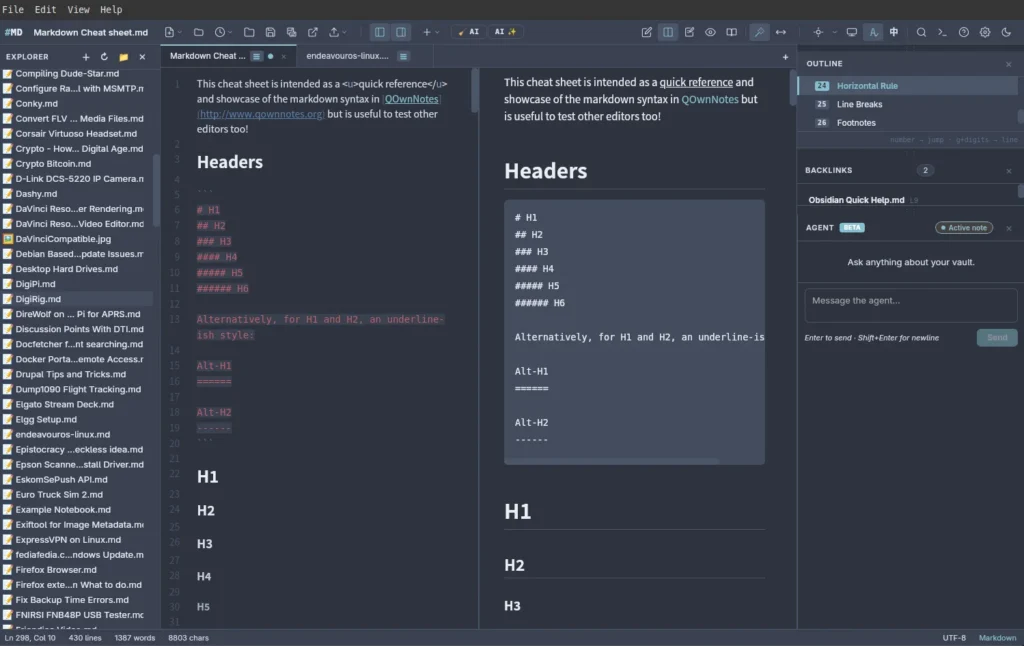Close the Outline panel
This screenshot has height=646, width=1024.
pyautogui.click(x=1008, y=64)
